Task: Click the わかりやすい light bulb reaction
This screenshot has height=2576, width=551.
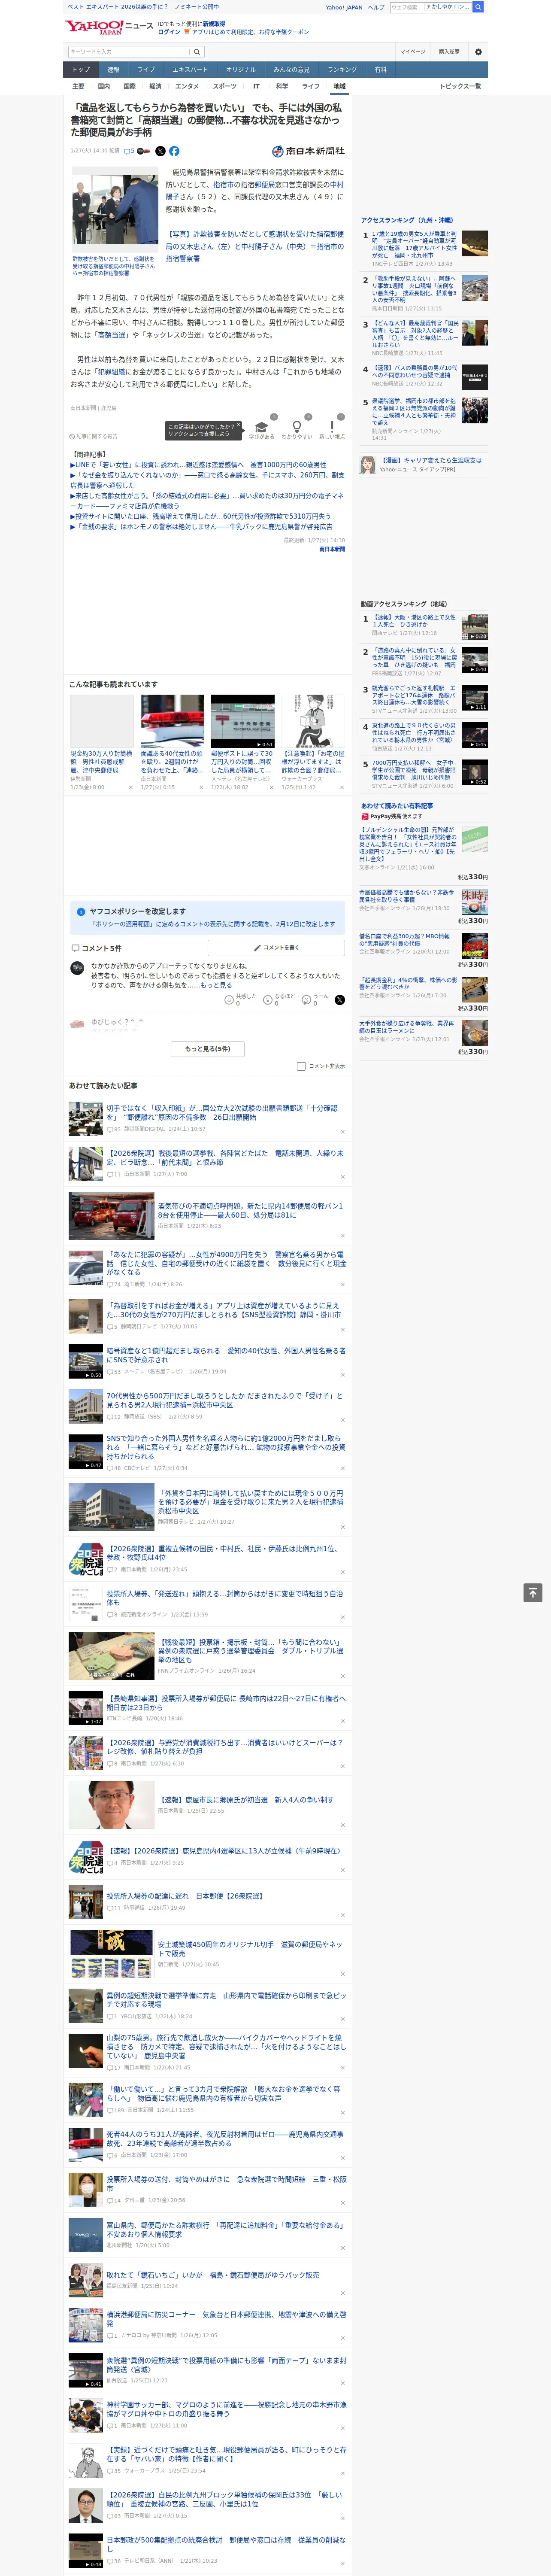Action: 296,429
